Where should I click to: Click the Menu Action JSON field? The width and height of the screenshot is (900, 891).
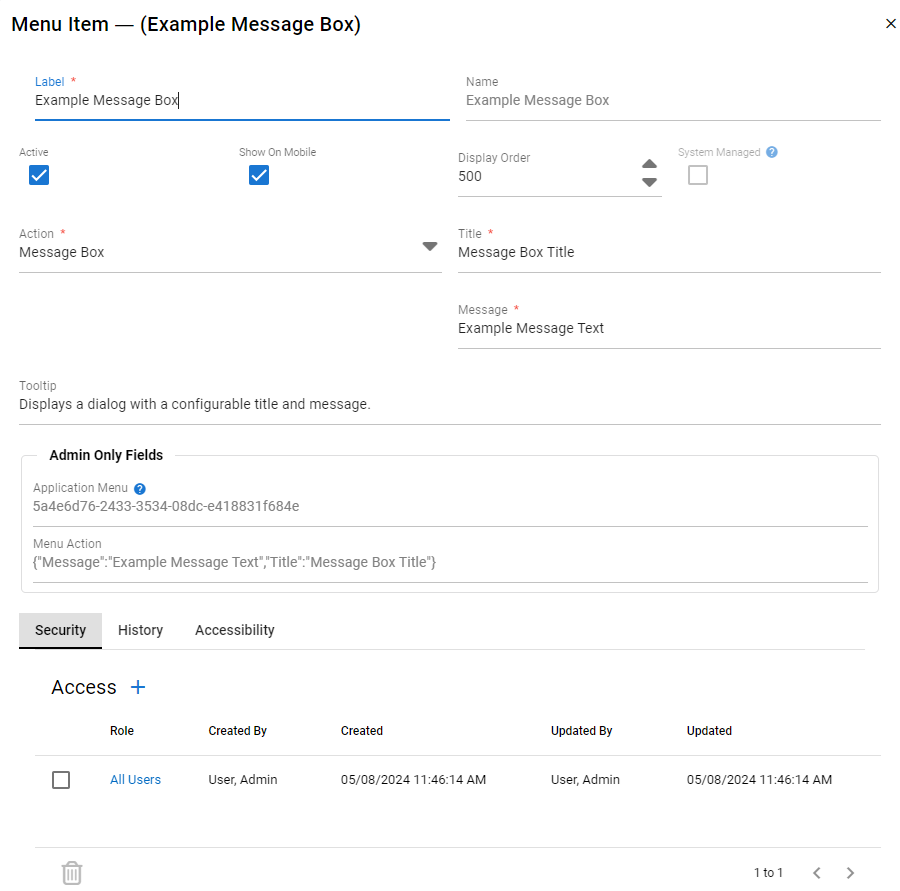pyautogui.click(x=450, y=562)
